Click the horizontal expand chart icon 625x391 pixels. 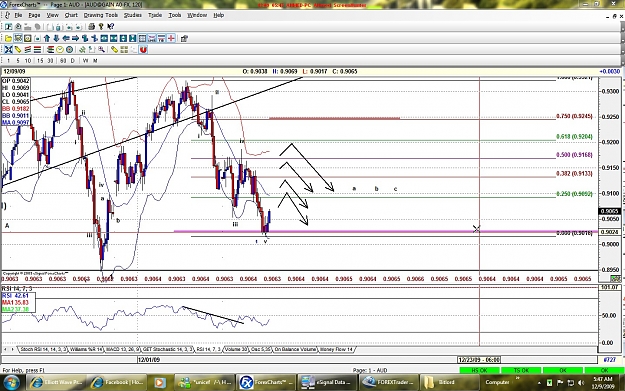click(x=104, y=39)
